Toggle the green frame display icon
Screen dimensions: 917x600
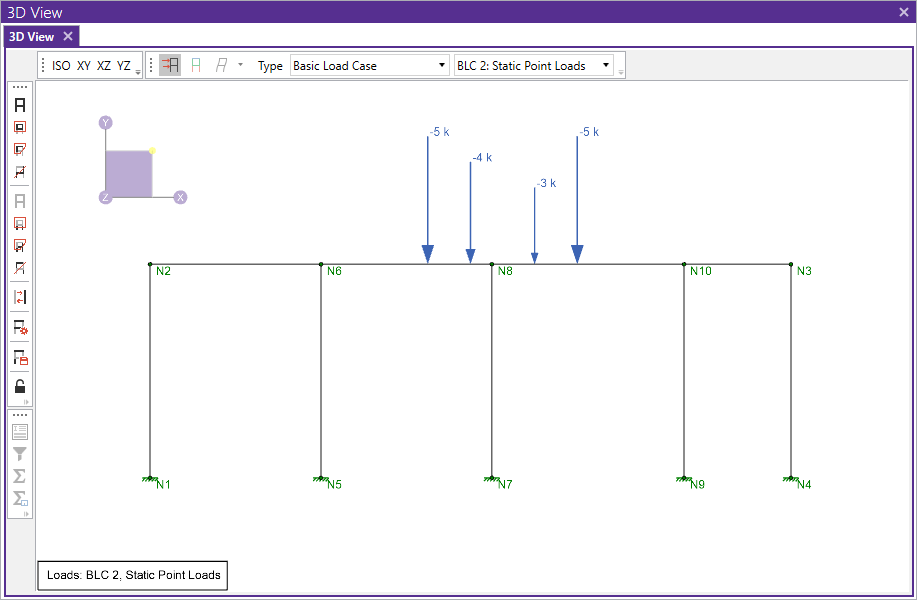[x=196, y=66]
